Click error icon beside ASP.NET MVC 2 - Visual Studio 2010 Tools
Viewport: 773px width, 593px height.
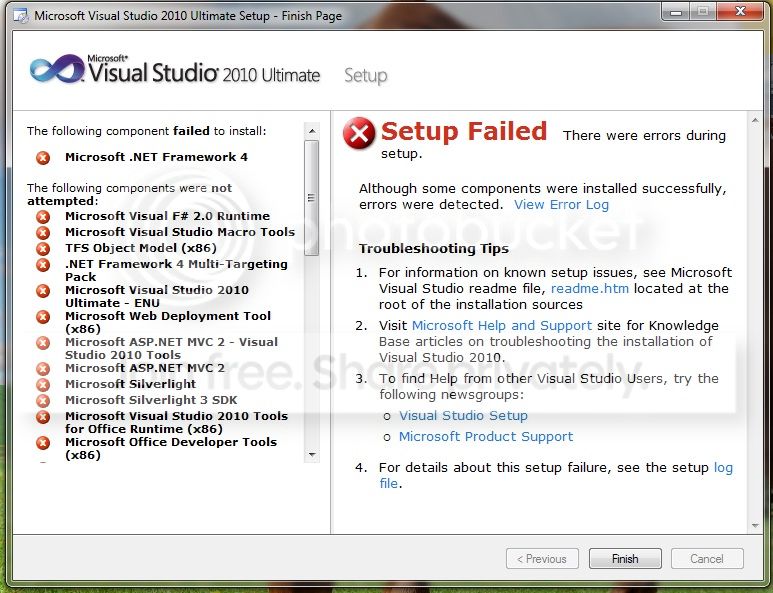click(x=43, y=343)
